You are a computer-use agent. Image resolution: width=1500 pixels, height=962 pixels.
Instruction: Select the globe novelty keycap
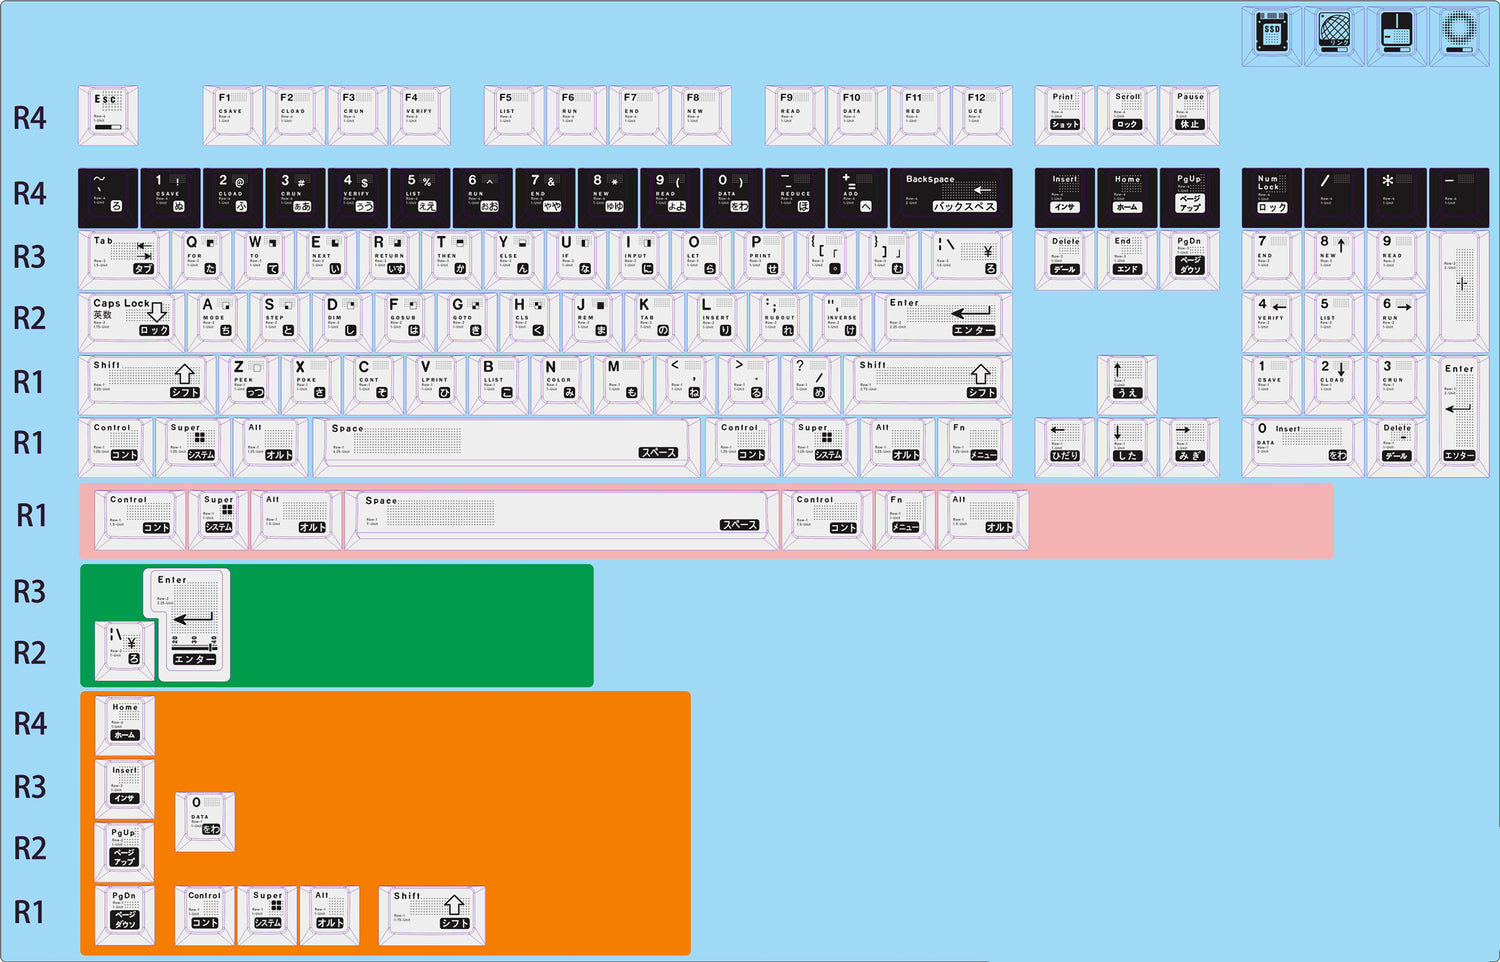(x=1334, y=34)
